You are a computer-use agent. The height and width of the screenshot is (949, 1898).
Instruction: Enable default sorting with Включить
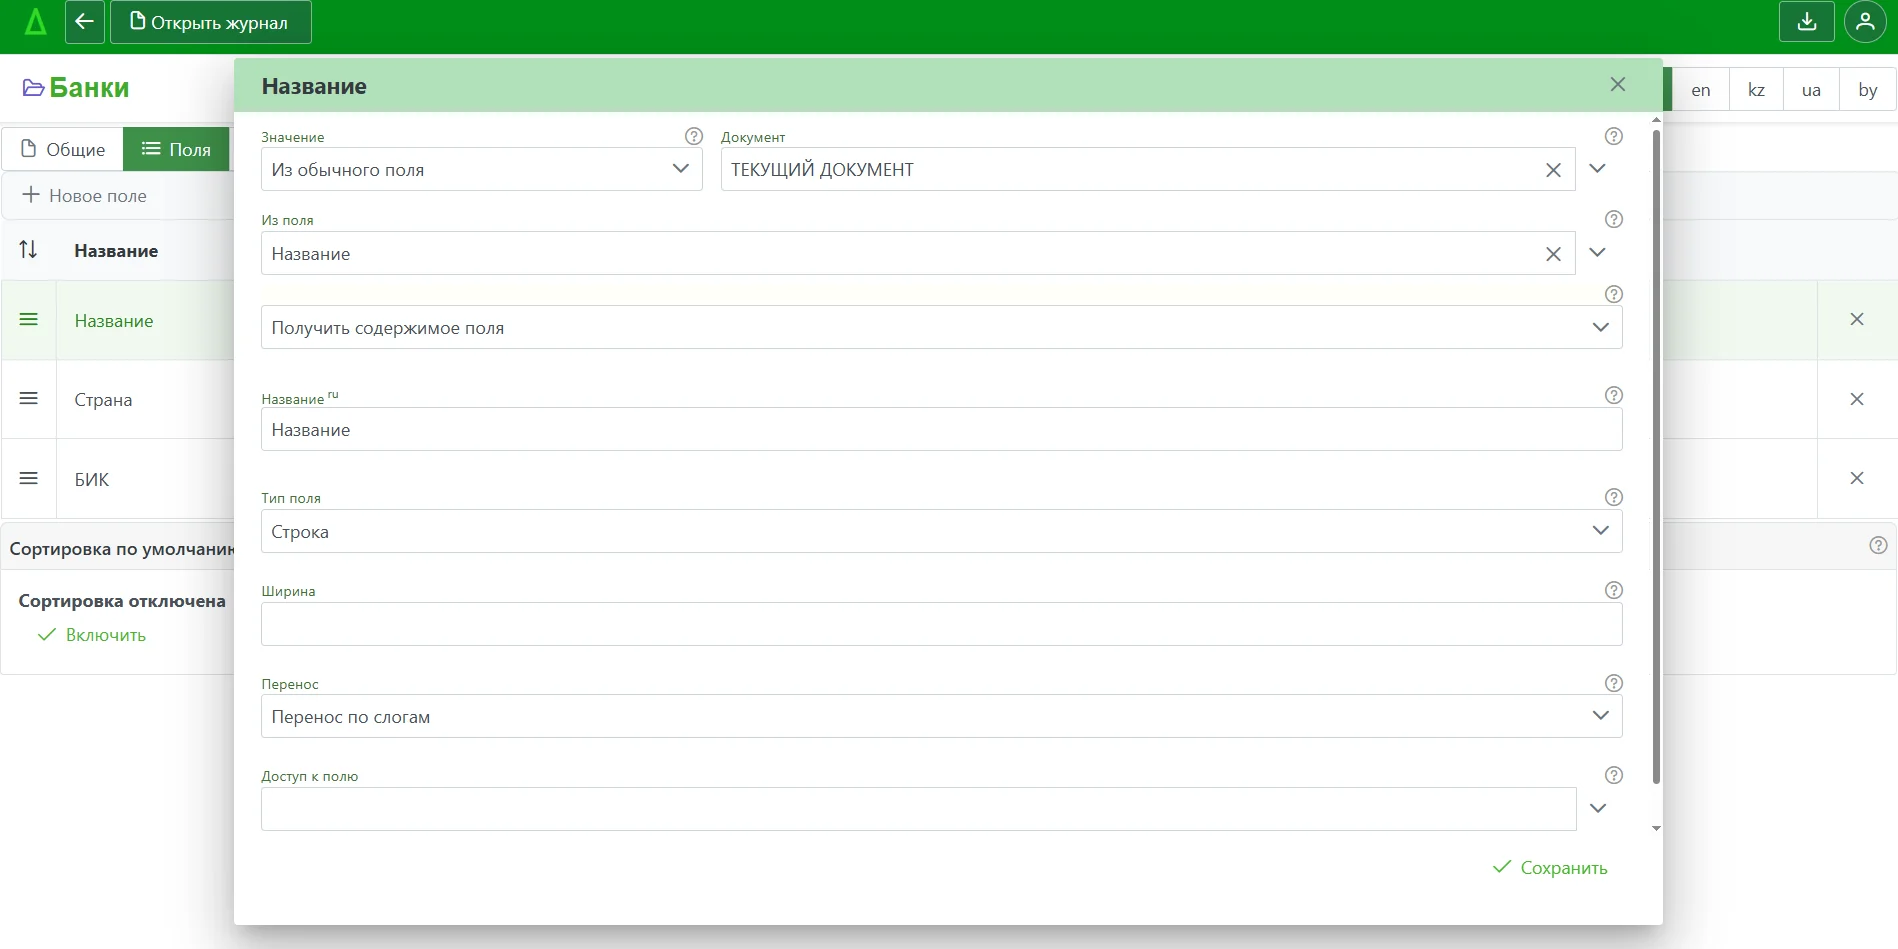92,635
